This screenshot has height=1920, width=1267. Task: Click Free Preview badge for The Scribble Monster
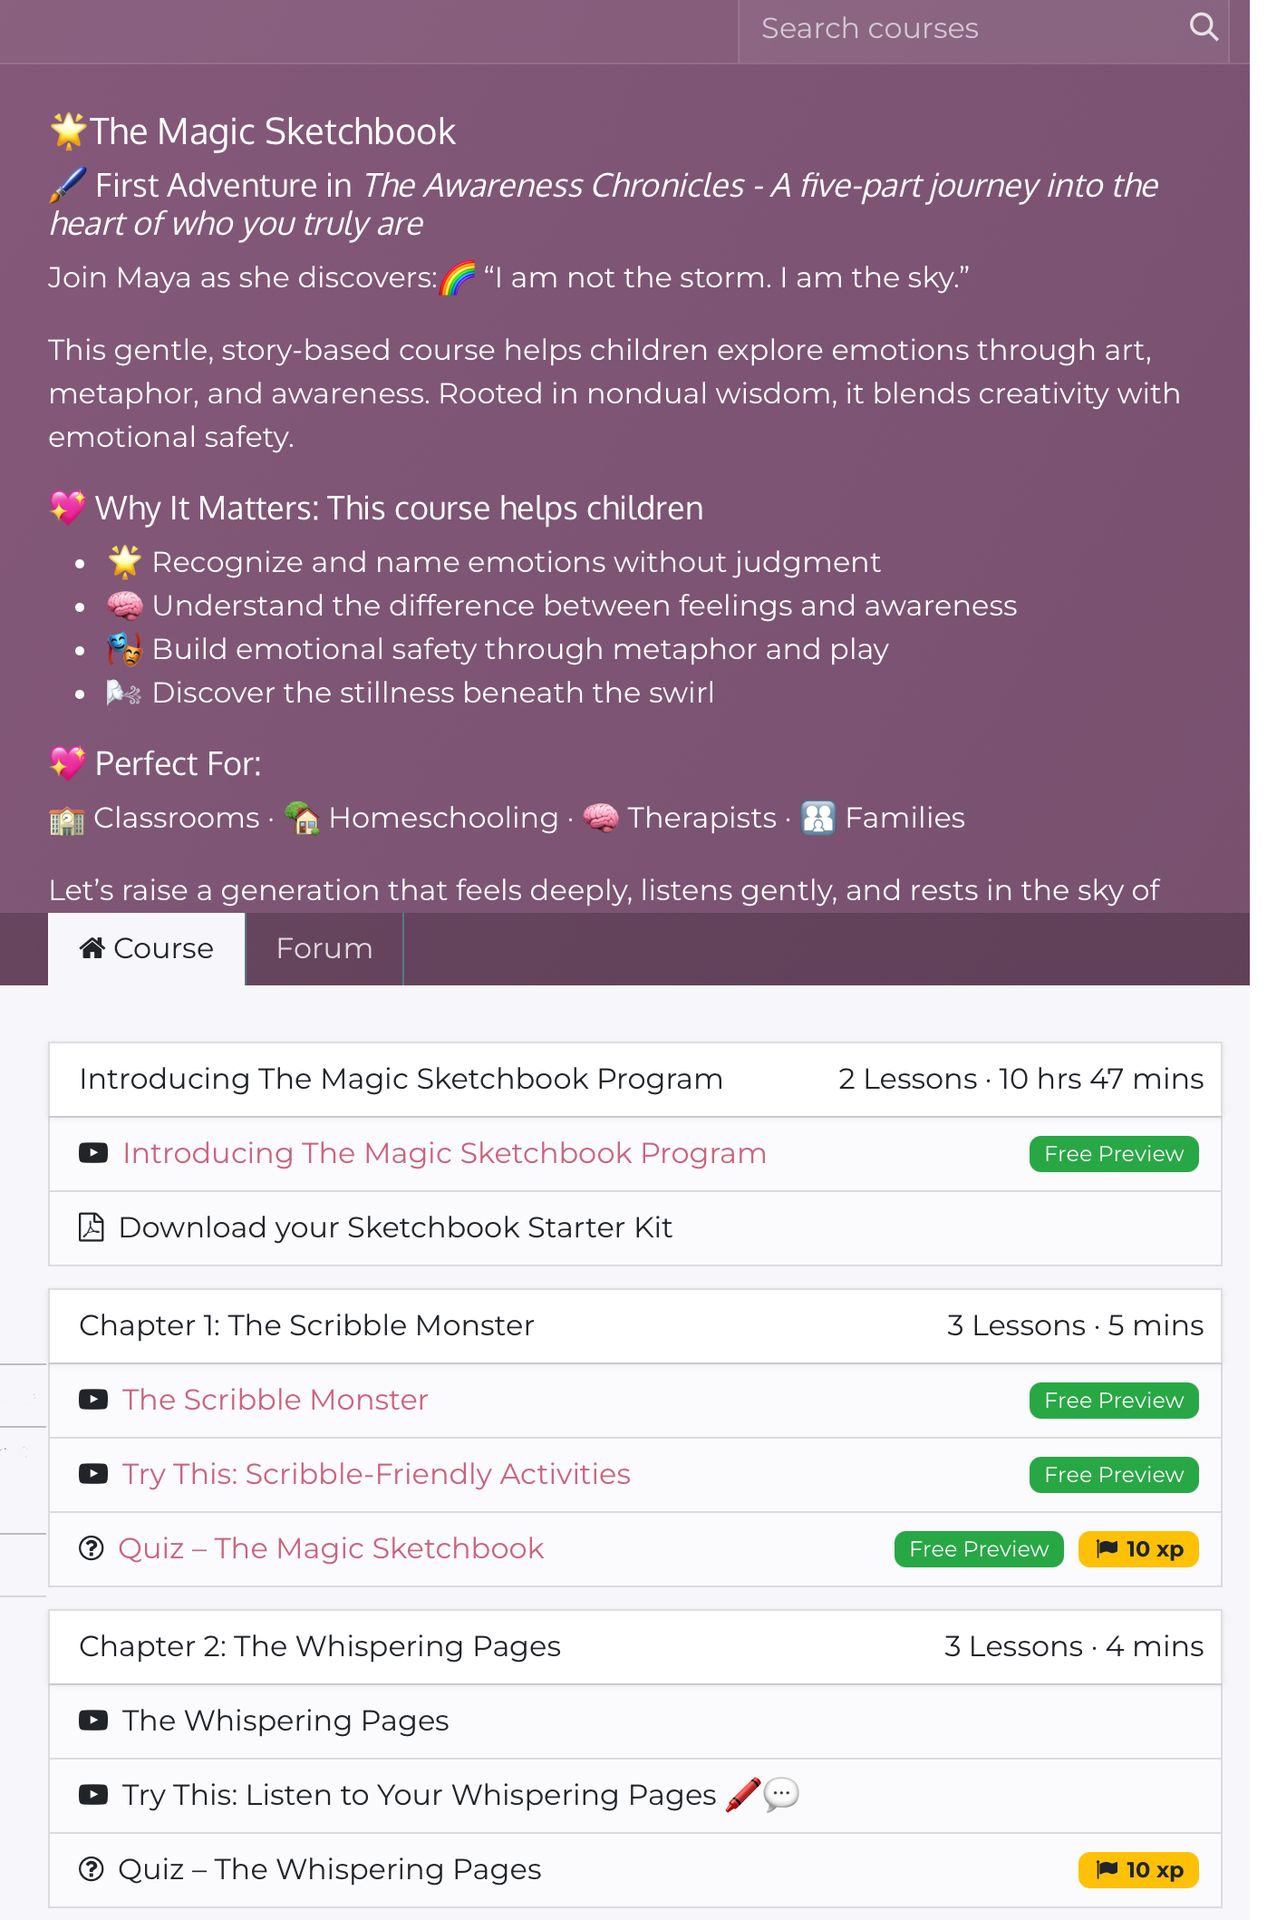1113,1401
